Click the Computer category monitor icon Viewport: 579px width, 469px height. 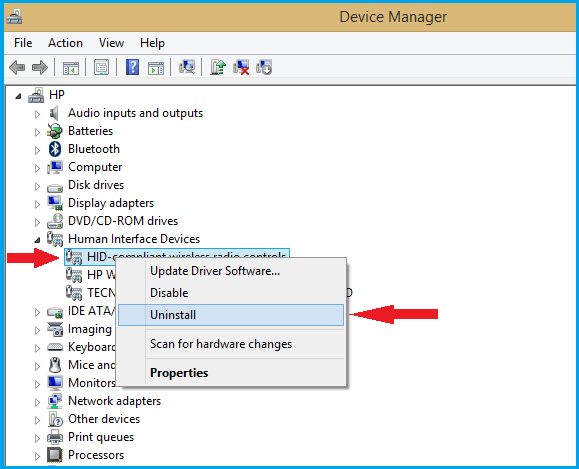point(55,167)
